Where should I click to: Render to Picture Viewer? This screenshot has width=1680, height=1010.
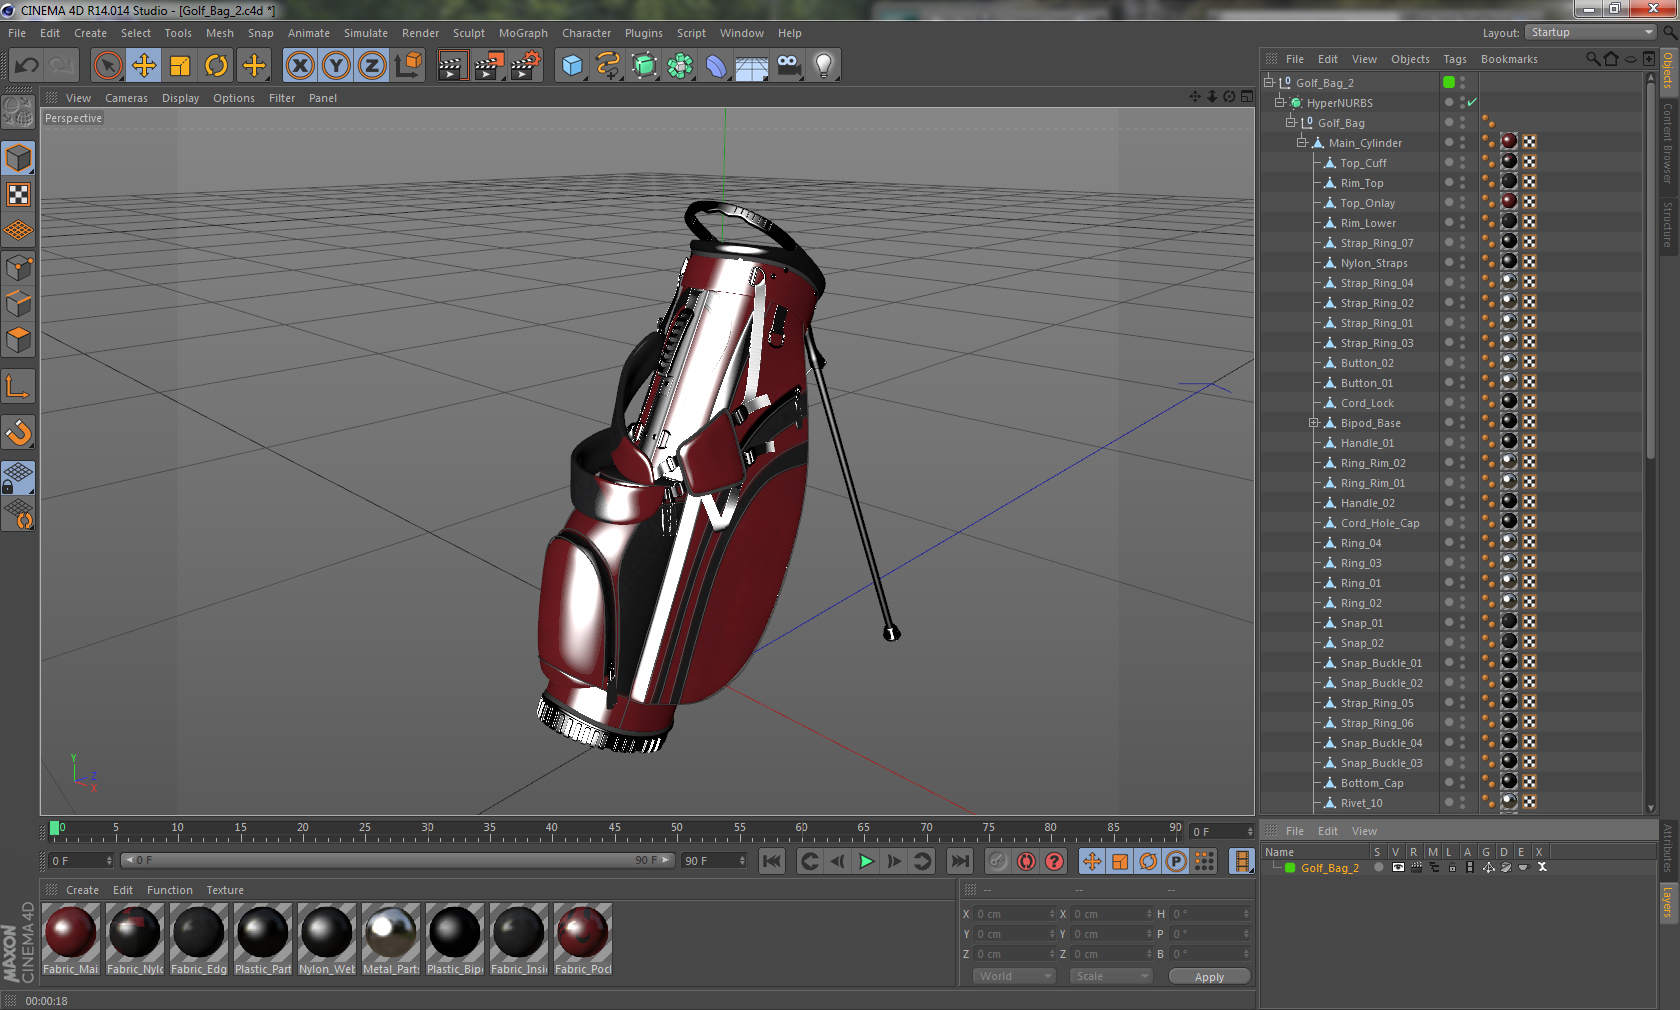489,66
